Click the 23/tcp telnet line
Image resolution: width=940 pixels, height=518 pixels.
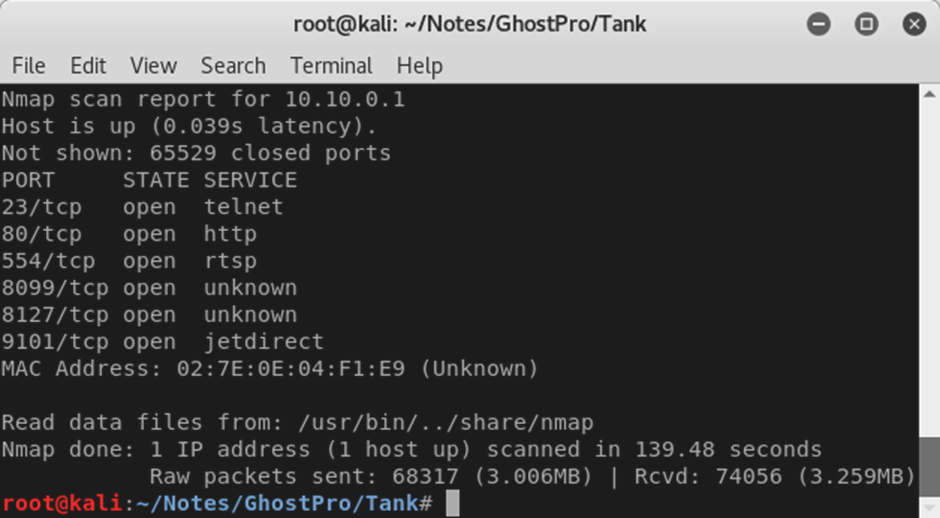coord(142,207)
